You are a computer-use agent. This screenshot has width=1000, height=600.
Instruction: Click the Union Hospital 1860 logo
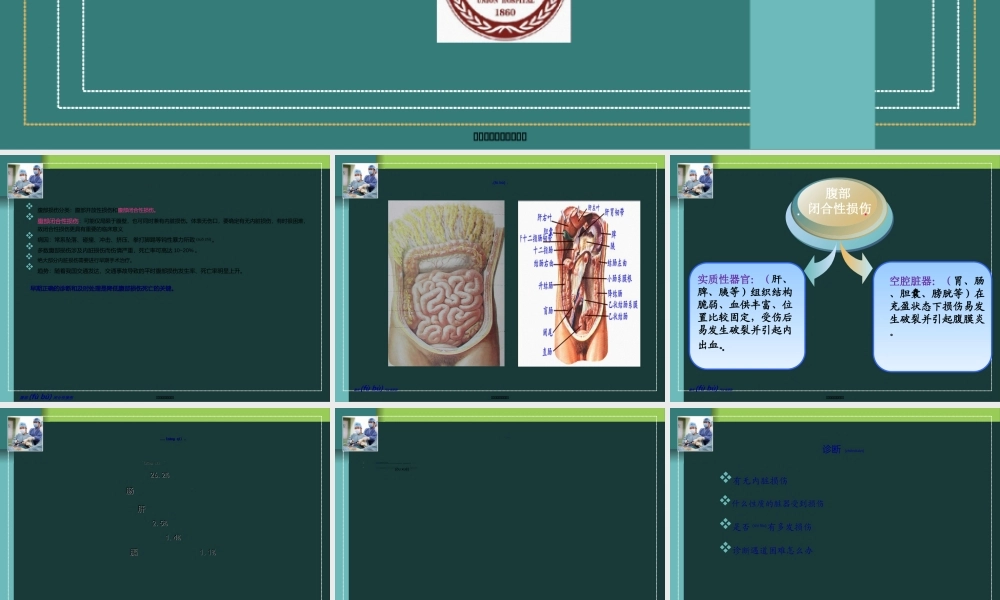click(x=503, y=20)
